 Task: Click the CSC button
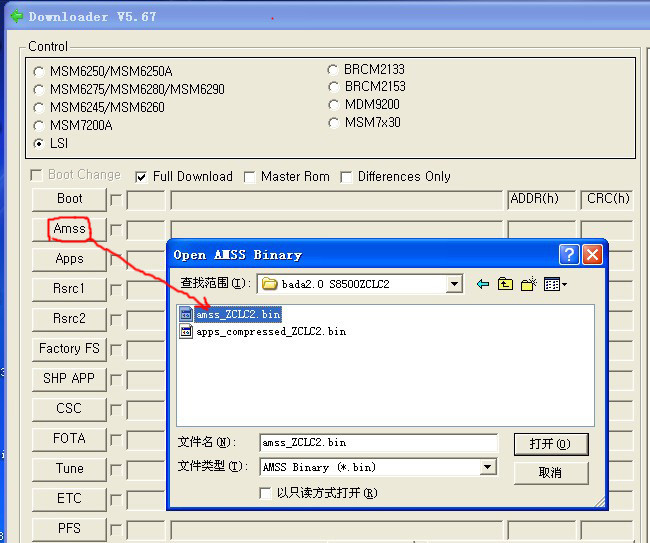[x=69, y=409]
